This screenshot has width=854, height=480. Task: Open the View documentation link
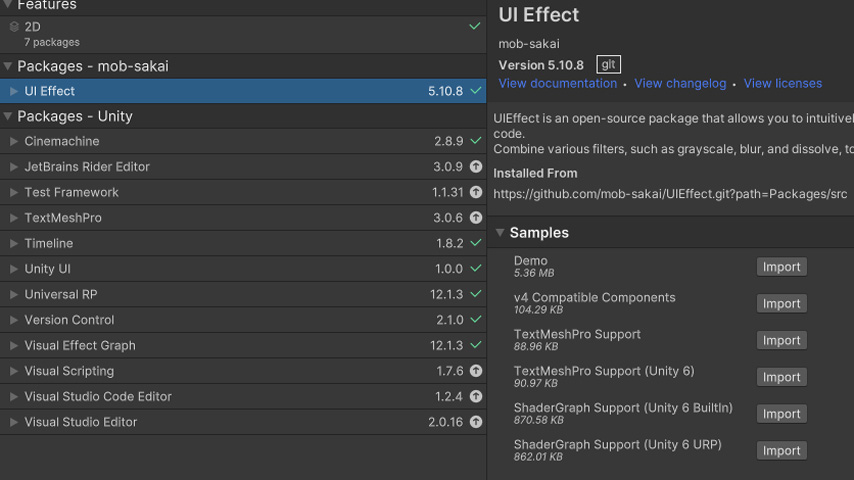pyautogui.click(x=558, y=83)
